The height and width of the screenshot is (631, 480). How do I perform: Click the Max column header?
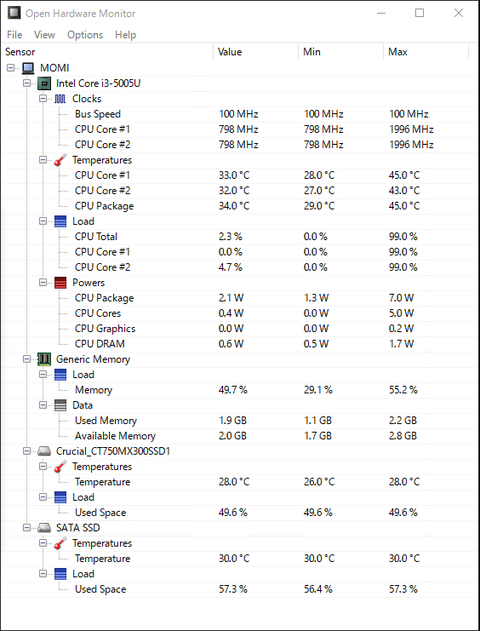coord(426,52)
